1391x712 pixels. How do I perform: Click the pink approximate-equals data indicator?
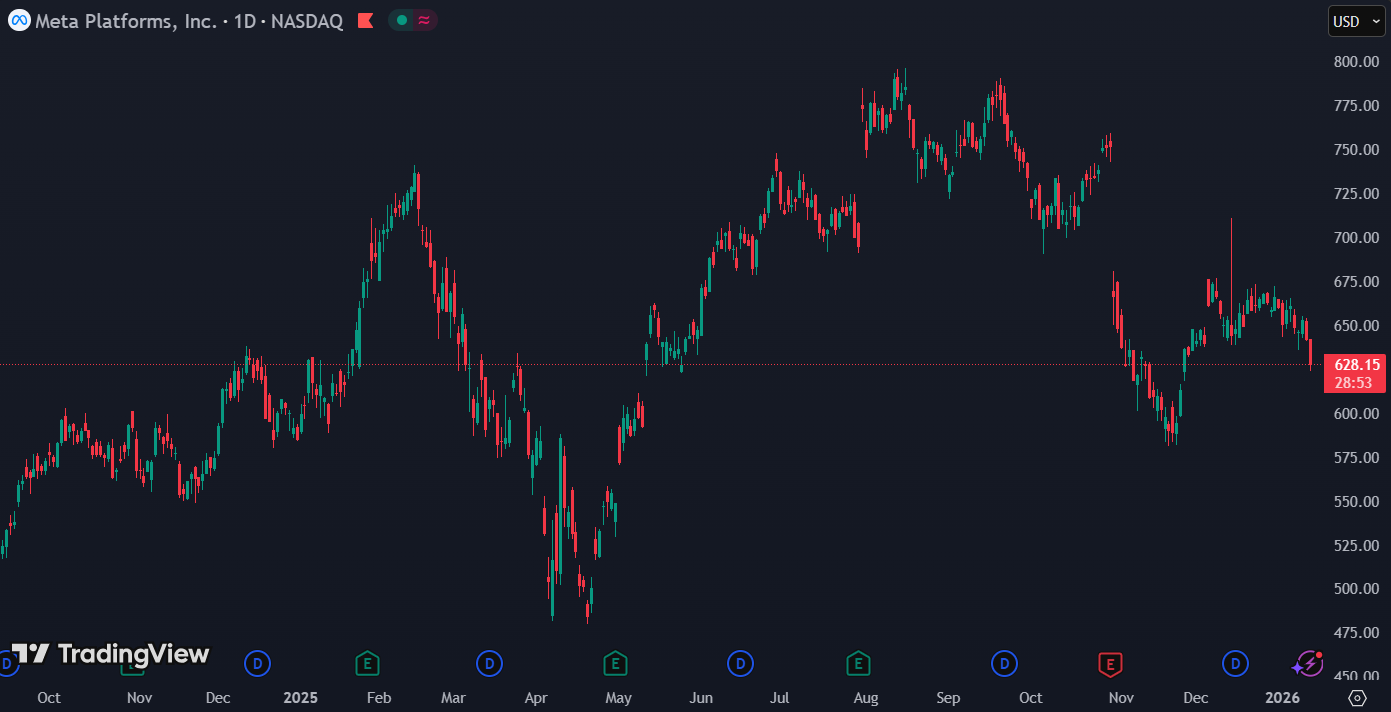pyautogui.click(x=425, y=20)
